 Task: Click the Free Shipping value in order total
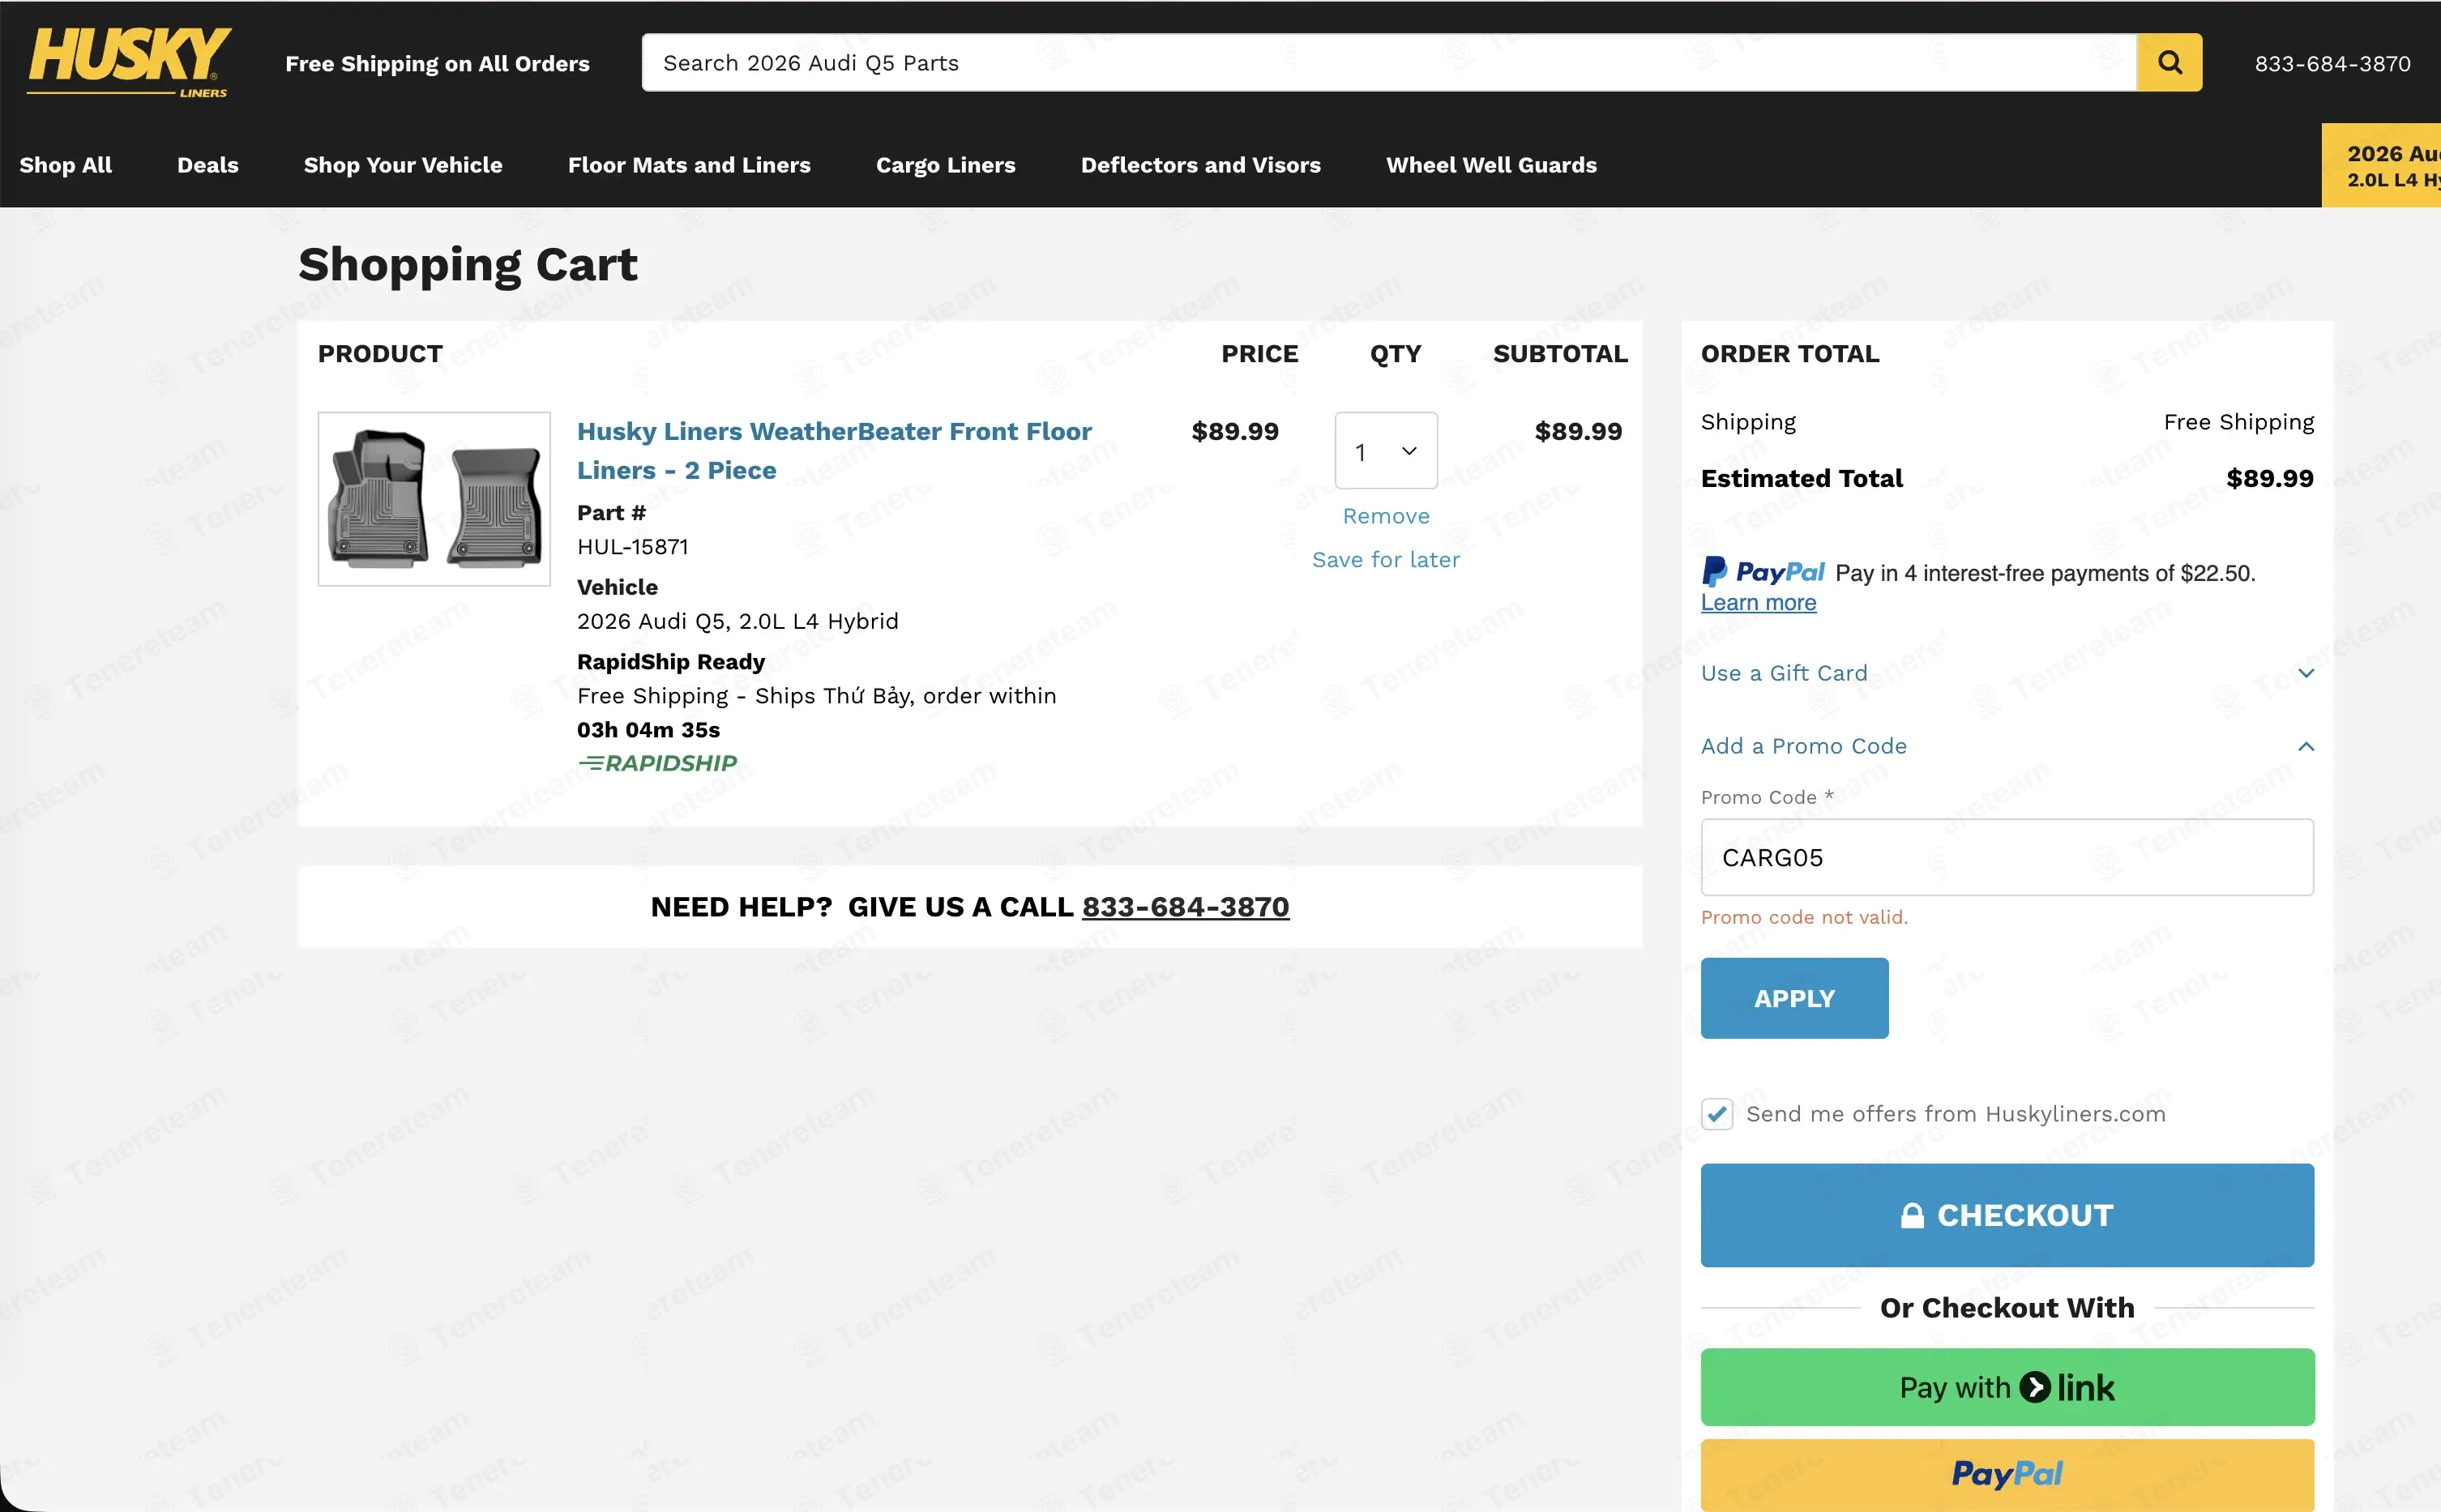pos(2238,422)
